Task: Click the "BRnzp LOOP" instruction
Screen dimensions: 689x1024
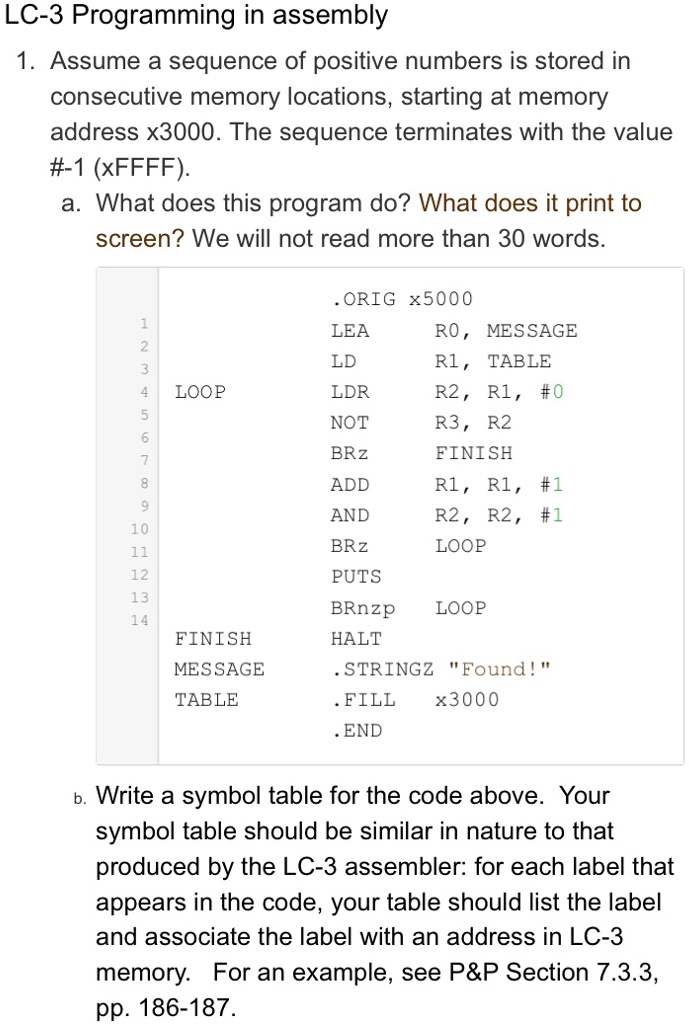Action: click(408, 608)
